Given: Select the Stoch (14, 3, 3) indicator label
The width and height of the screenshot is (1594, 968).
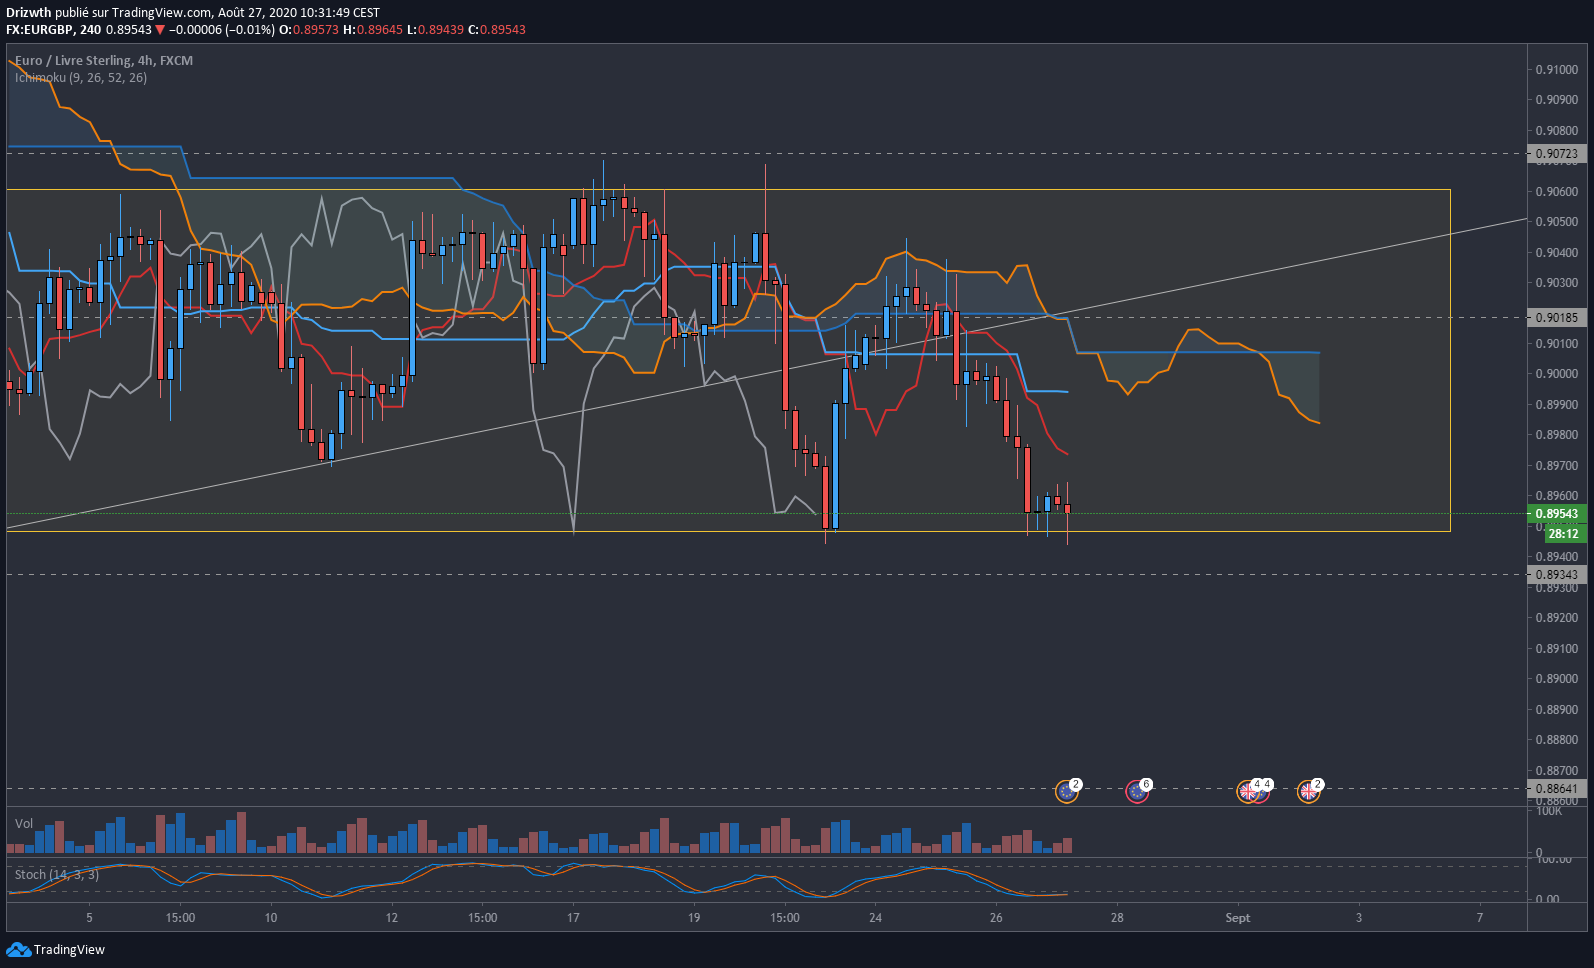Looking at the screenshot, I should [57, 874].
